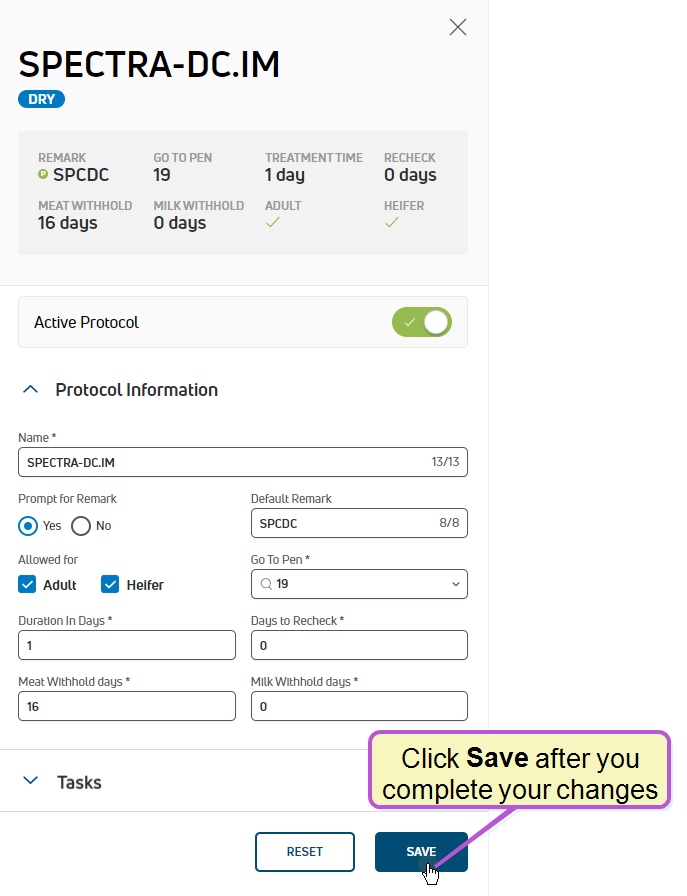Click the green Adult checkmark in summary
The width and height of the screenshot is (687, 896).
click(273, 222)
